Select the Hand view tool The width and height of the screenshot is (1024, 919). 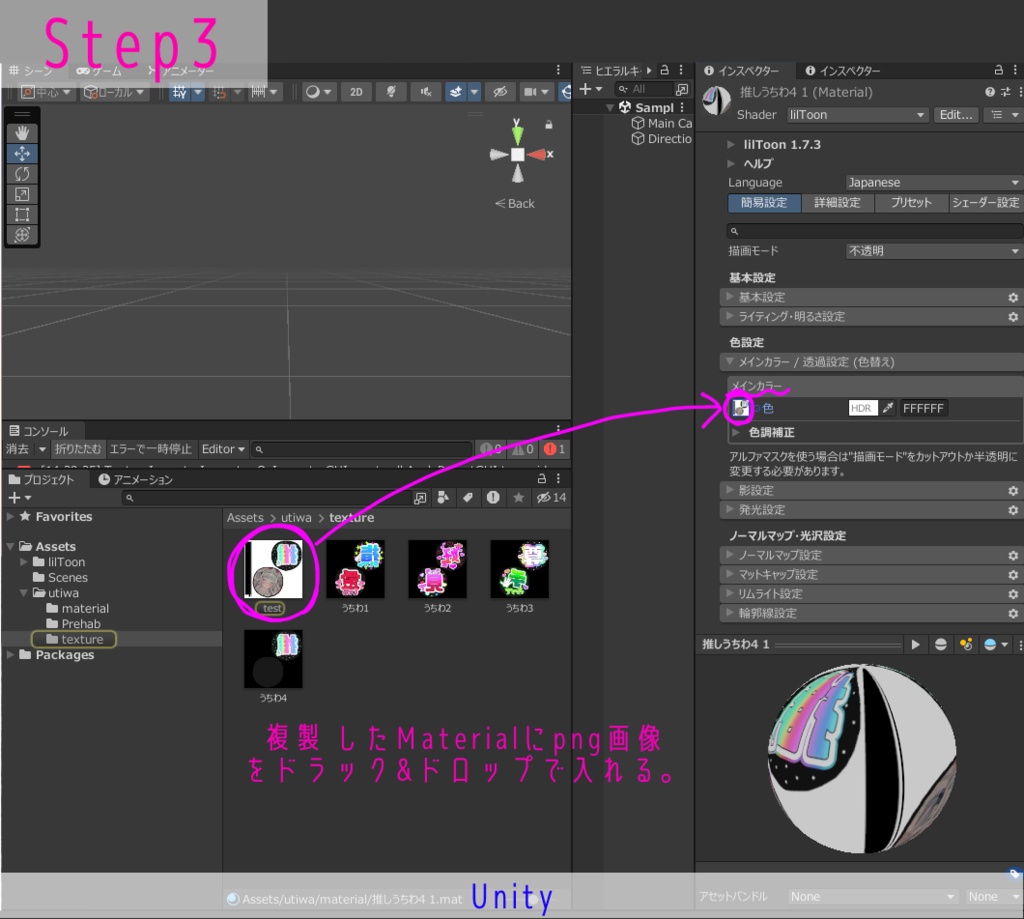click(22, 133)
